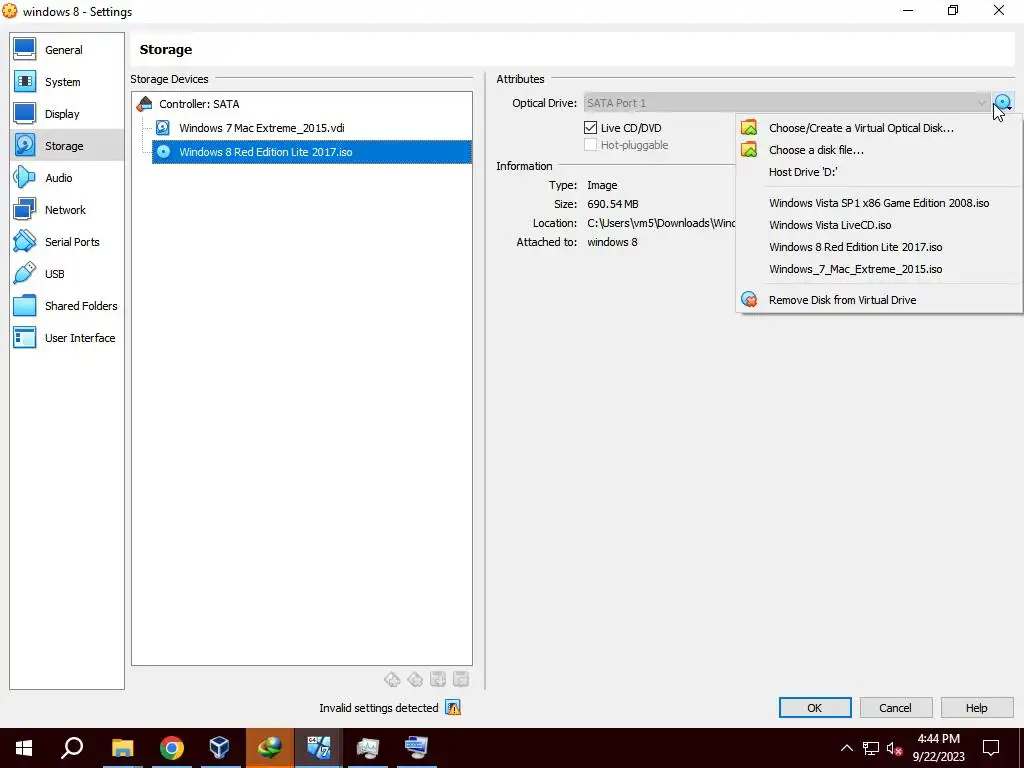Open the Shared Folders settings category
Screen dimensions: 1024x768
coord(67,306)
